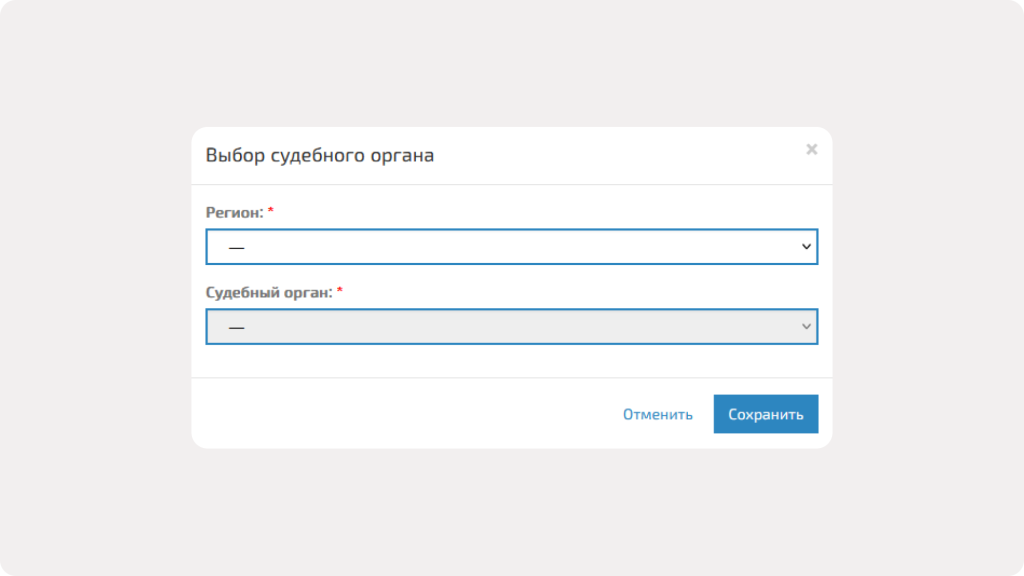Viewport: 1024px width, 576px height.
Task: Click the chevron arrow in Регион field
Action: click(806, 247)
